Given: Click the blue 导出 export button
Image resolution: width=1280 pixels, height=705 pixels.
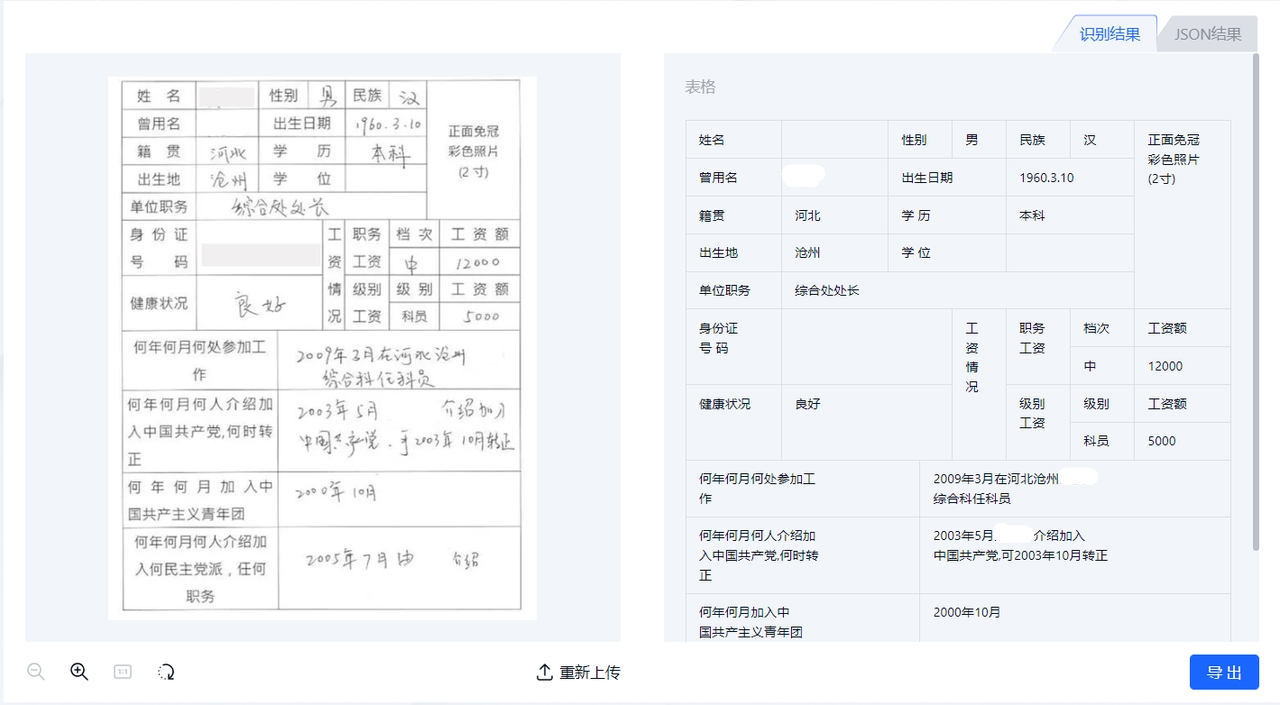Looking at the screenshot, I should [1224, 672].
